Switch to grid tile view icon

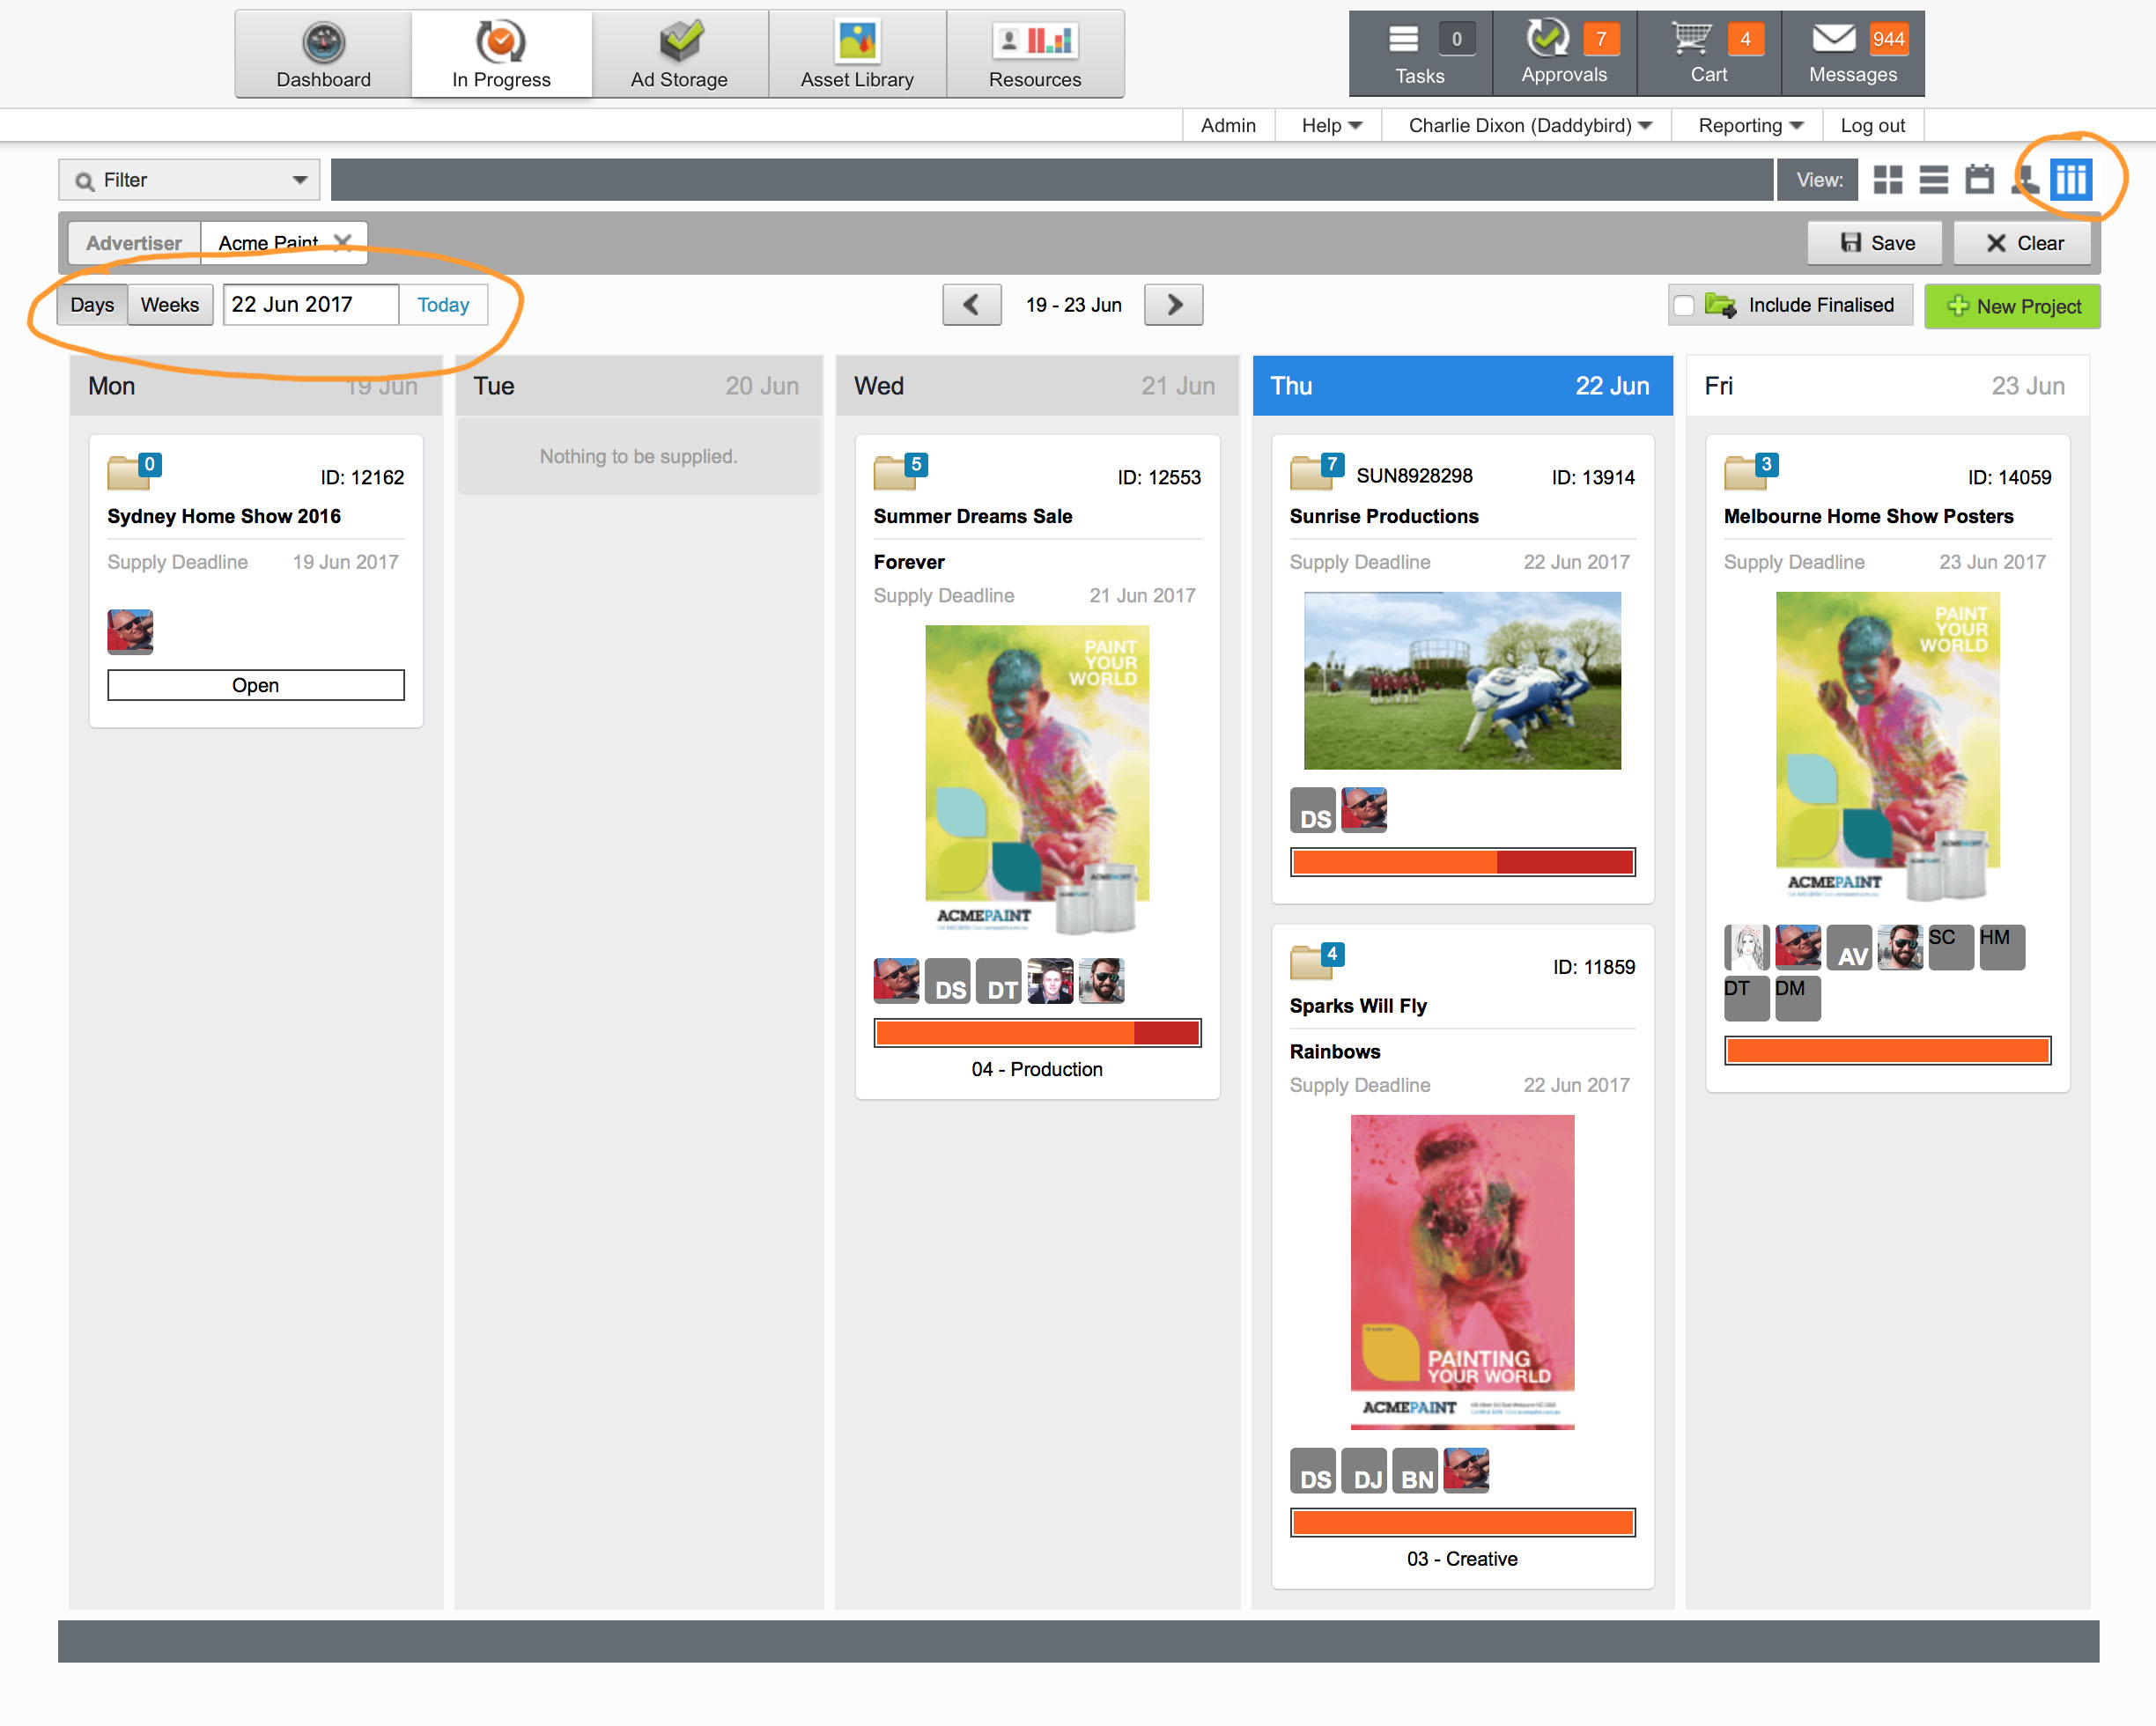pos(1887,180)
